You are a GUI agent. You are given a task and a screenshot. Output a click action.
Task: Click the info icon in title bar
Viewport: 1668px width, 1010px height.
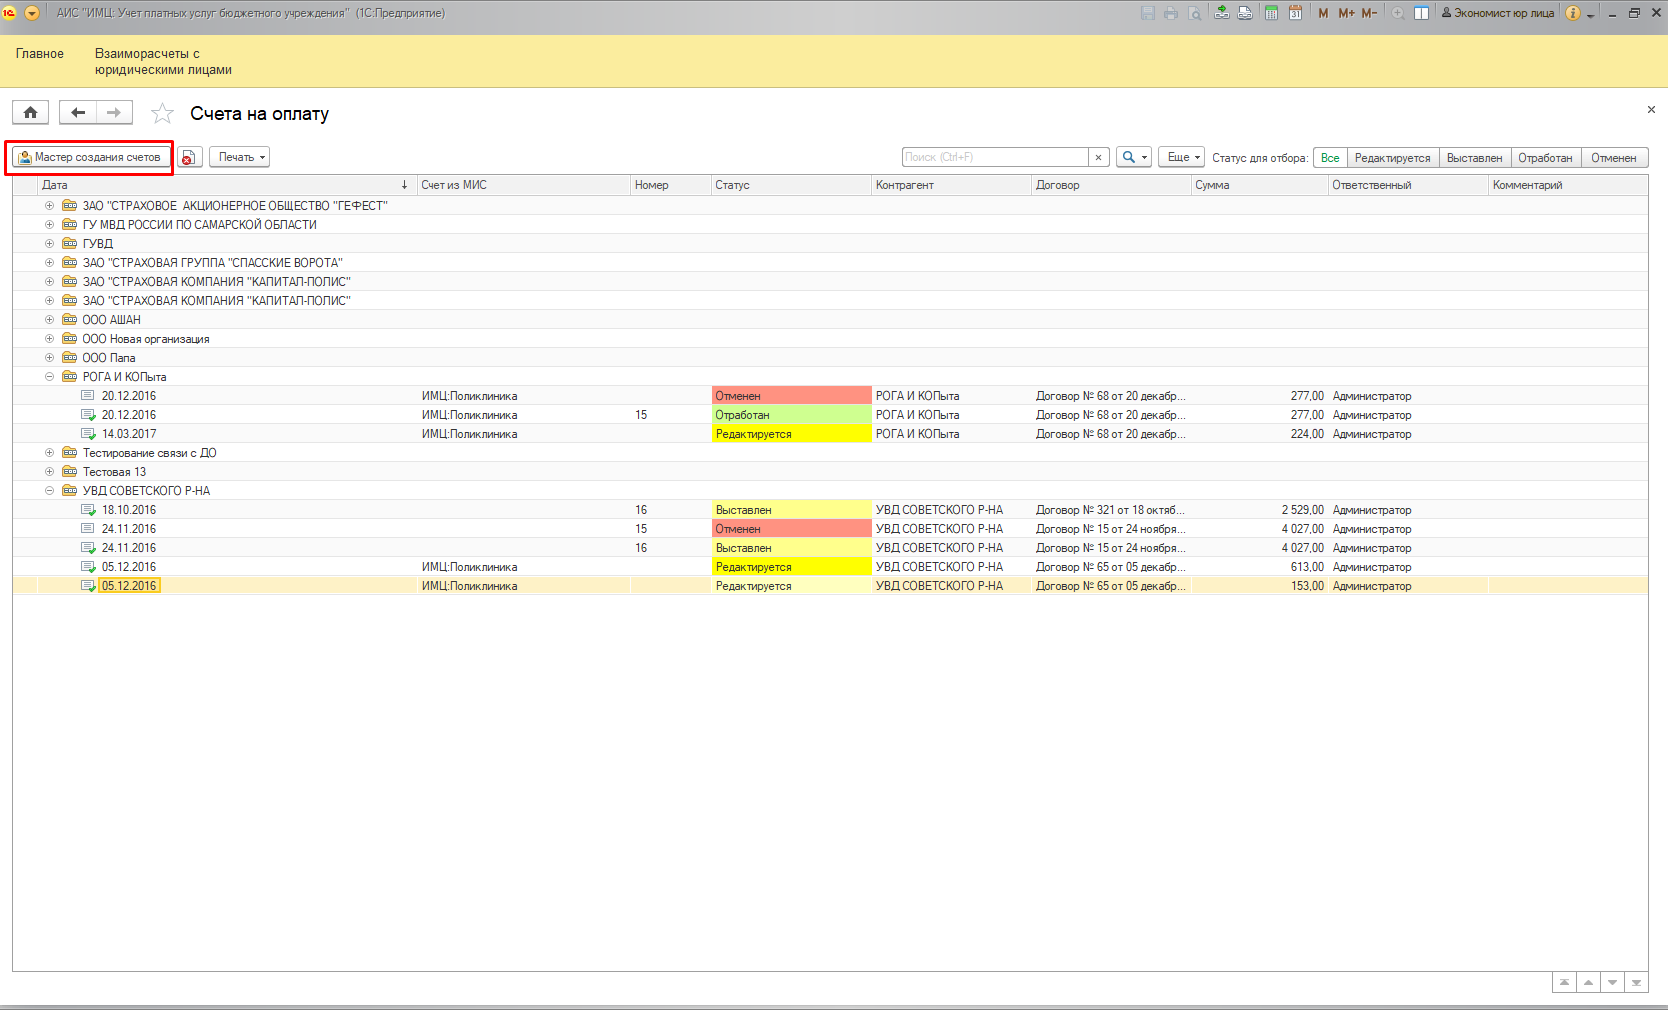click(x=1573, y=13)
